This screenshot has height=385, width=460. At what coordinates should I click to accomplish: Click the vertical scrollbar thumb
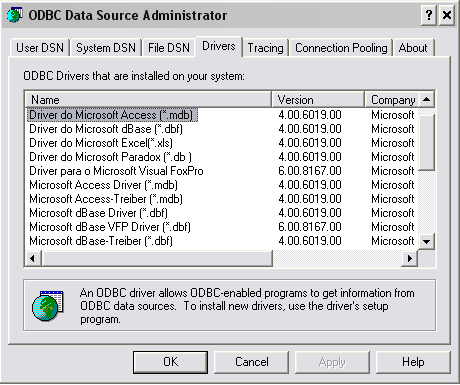pos(426,143)
